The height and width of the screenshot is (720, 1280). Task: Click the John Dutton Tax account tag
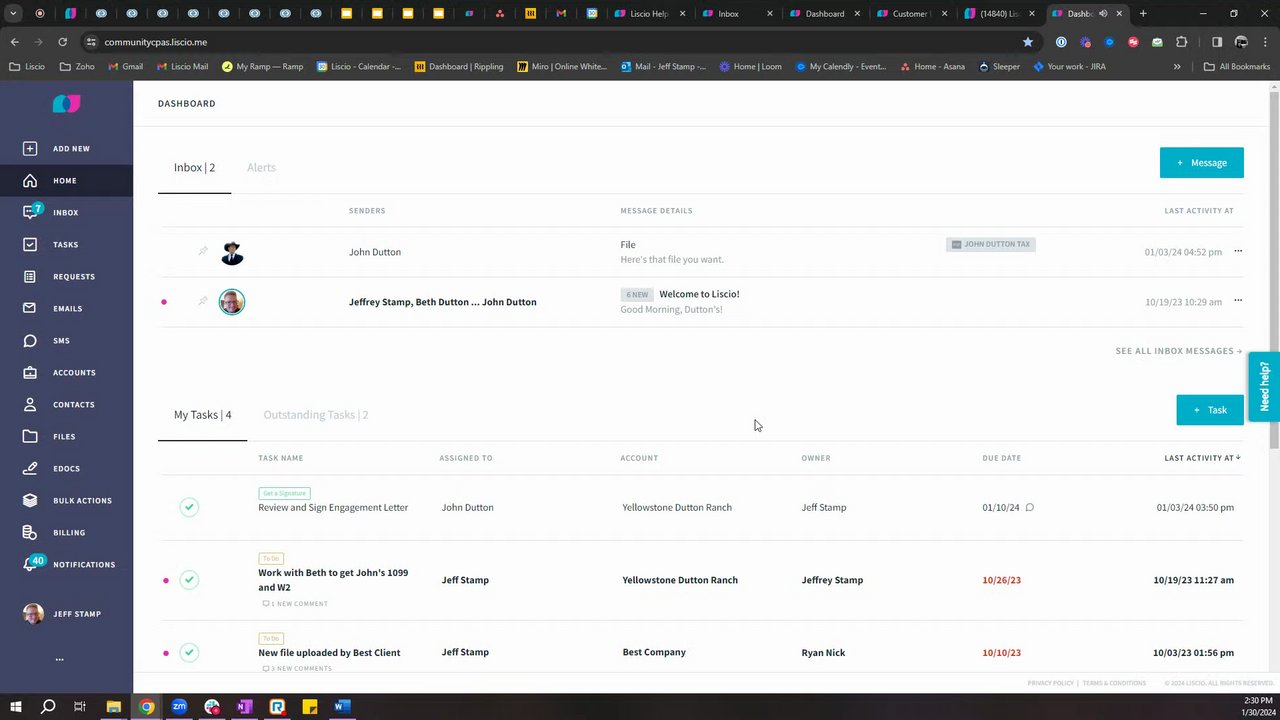[991, 244]
